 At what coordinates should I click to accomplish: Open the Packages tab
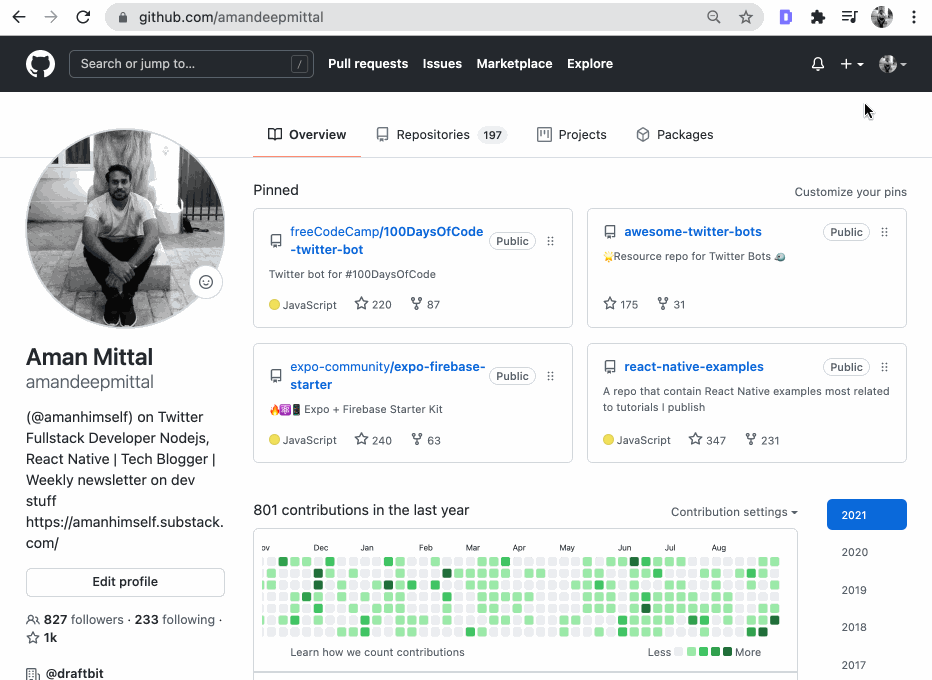[675, 135]
